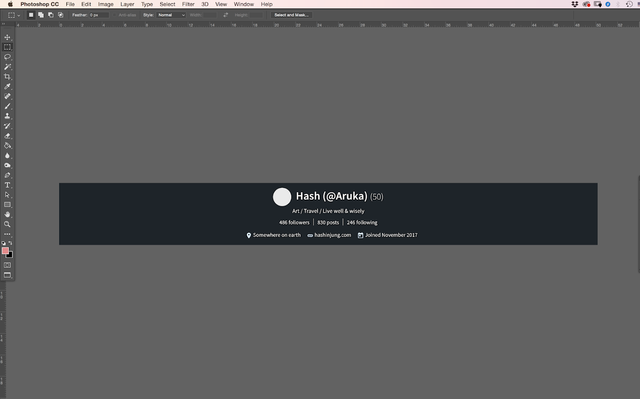The image size is (640, 399).
Task: Click the white avatar circle on canvas
Action: tap(282, 197)
